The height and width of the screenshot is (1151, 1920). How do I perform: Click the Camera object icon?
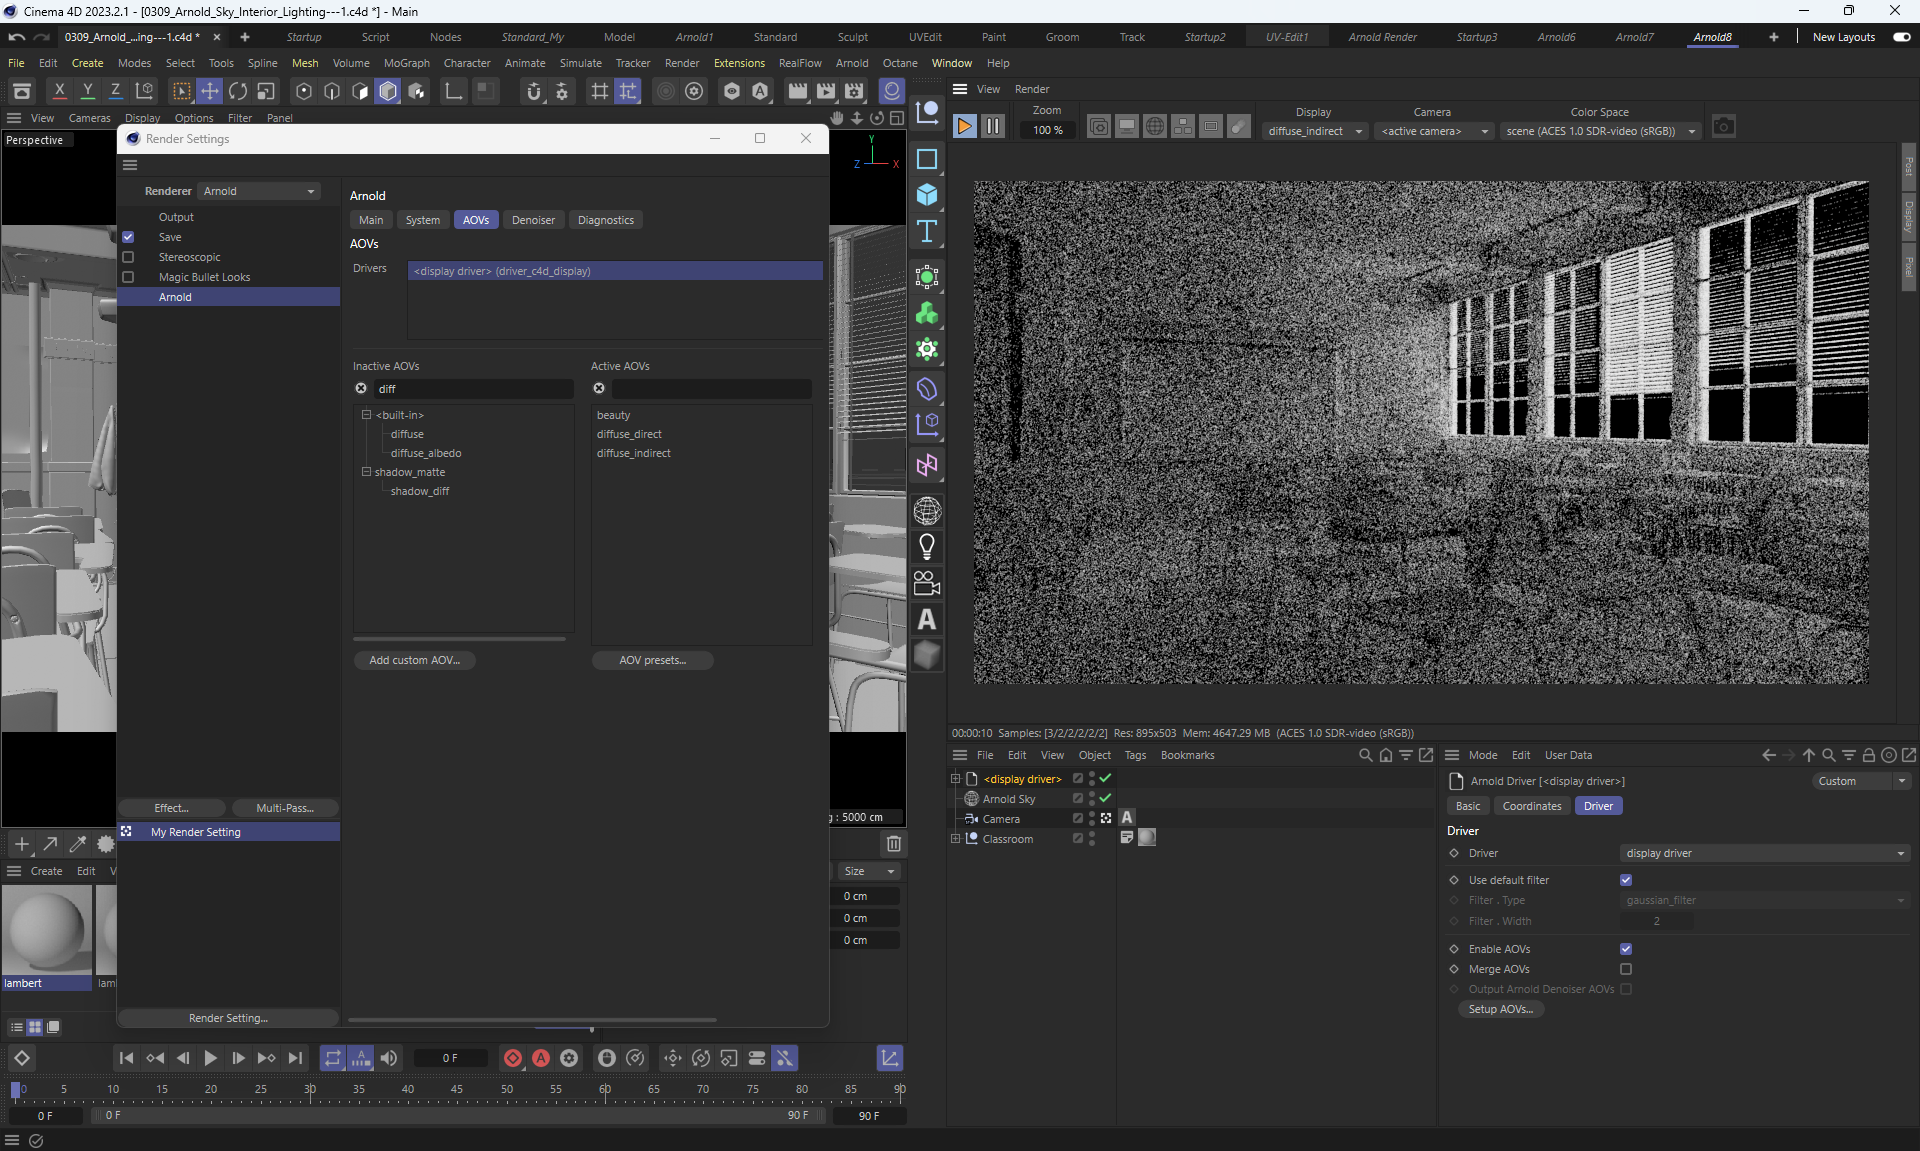[x=927, y=583]
